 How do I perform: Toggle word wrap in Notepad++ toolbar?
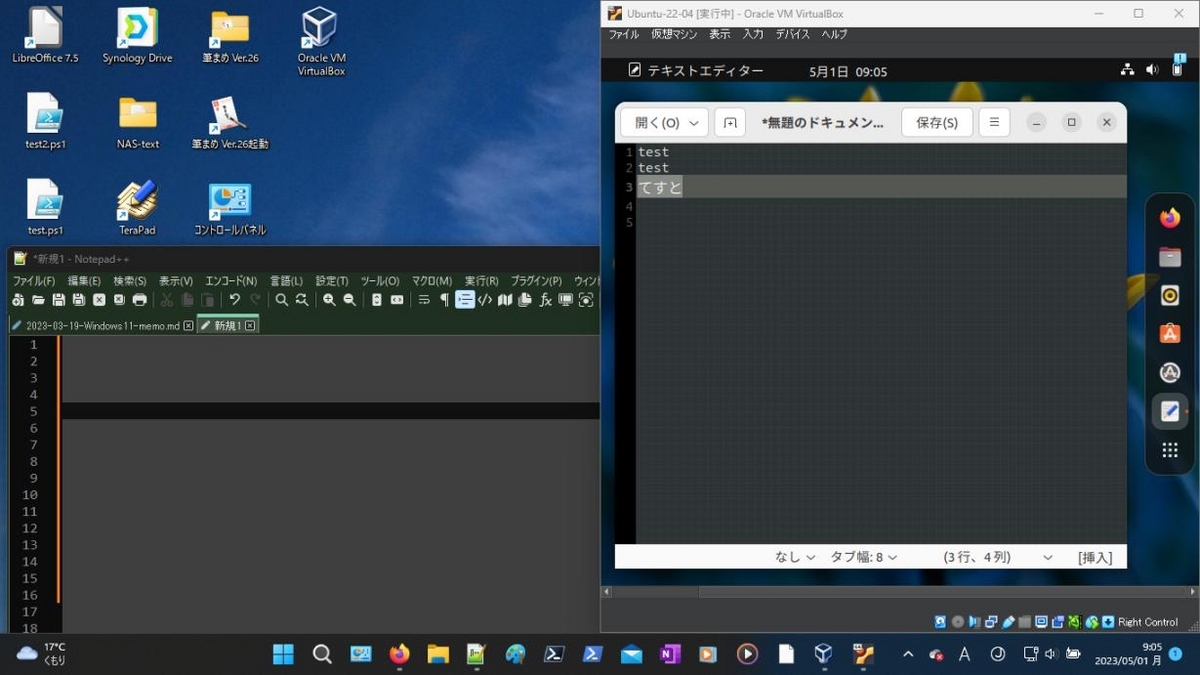(x=424, y=300)
